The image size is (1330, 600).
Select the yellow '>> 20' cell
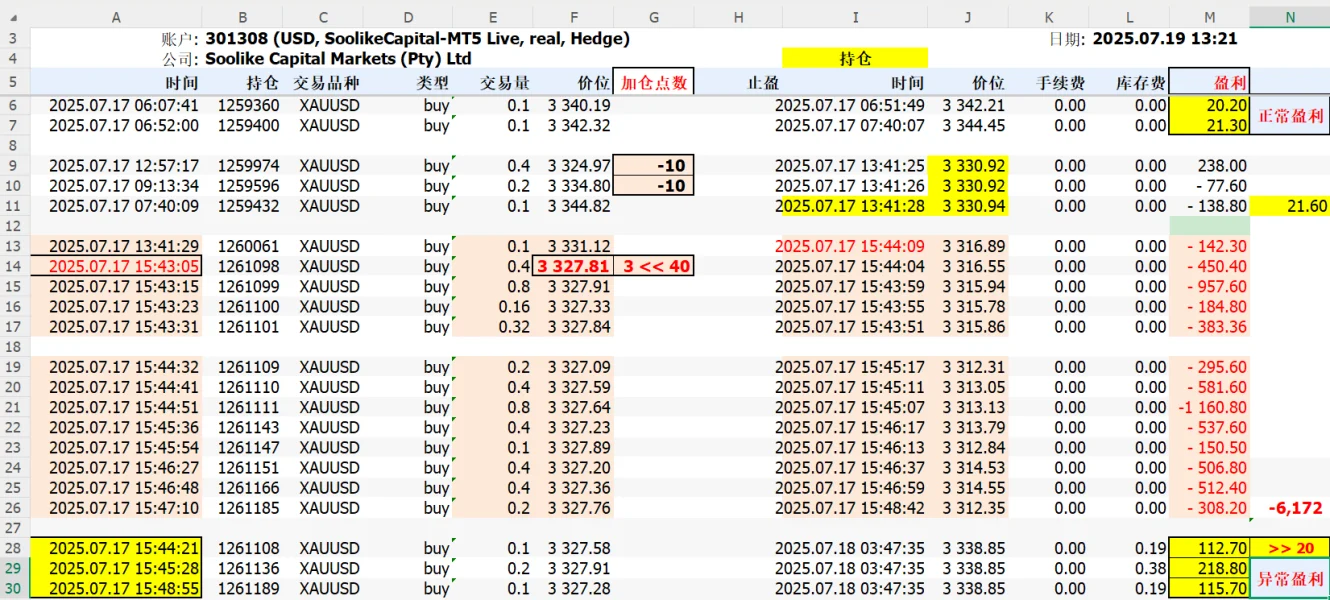(1290, 548)
